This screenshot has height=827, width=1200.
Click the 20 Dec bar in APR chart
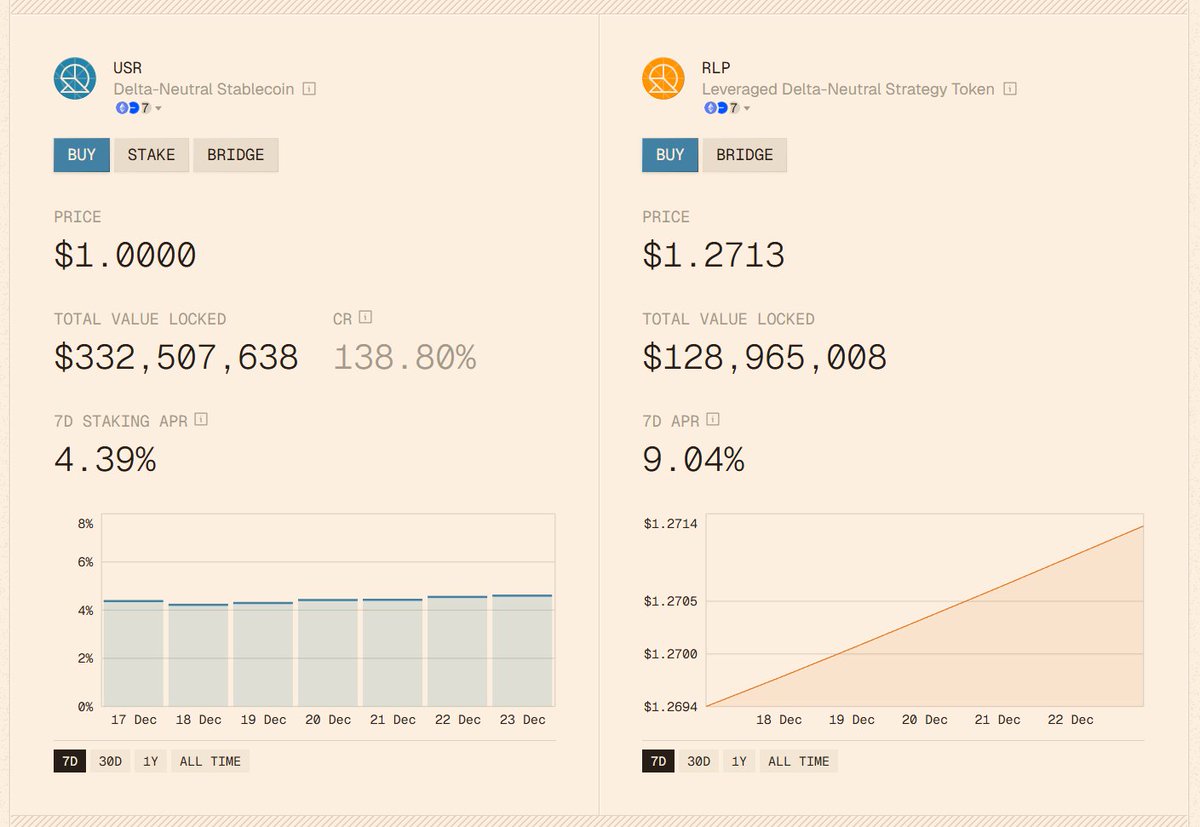(328, 653)
